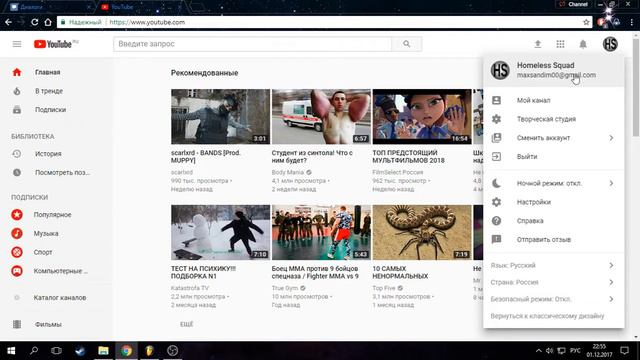This screenshot has width=640, height=360.
Task: Click the В тренде flame icon
Action: coord(17,91)
